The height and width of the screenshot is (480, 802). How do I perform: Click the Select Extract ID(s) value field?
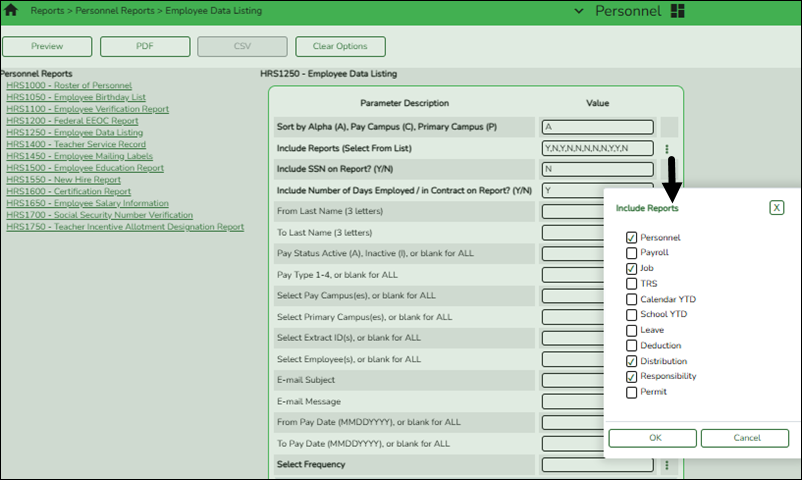click(x=573, y=338)
